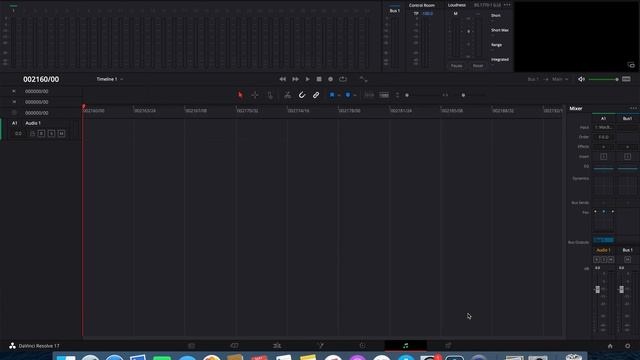Screen dimensions: 640x360
Task: Start playback with the play button
Action: click(x=307, y=79)
